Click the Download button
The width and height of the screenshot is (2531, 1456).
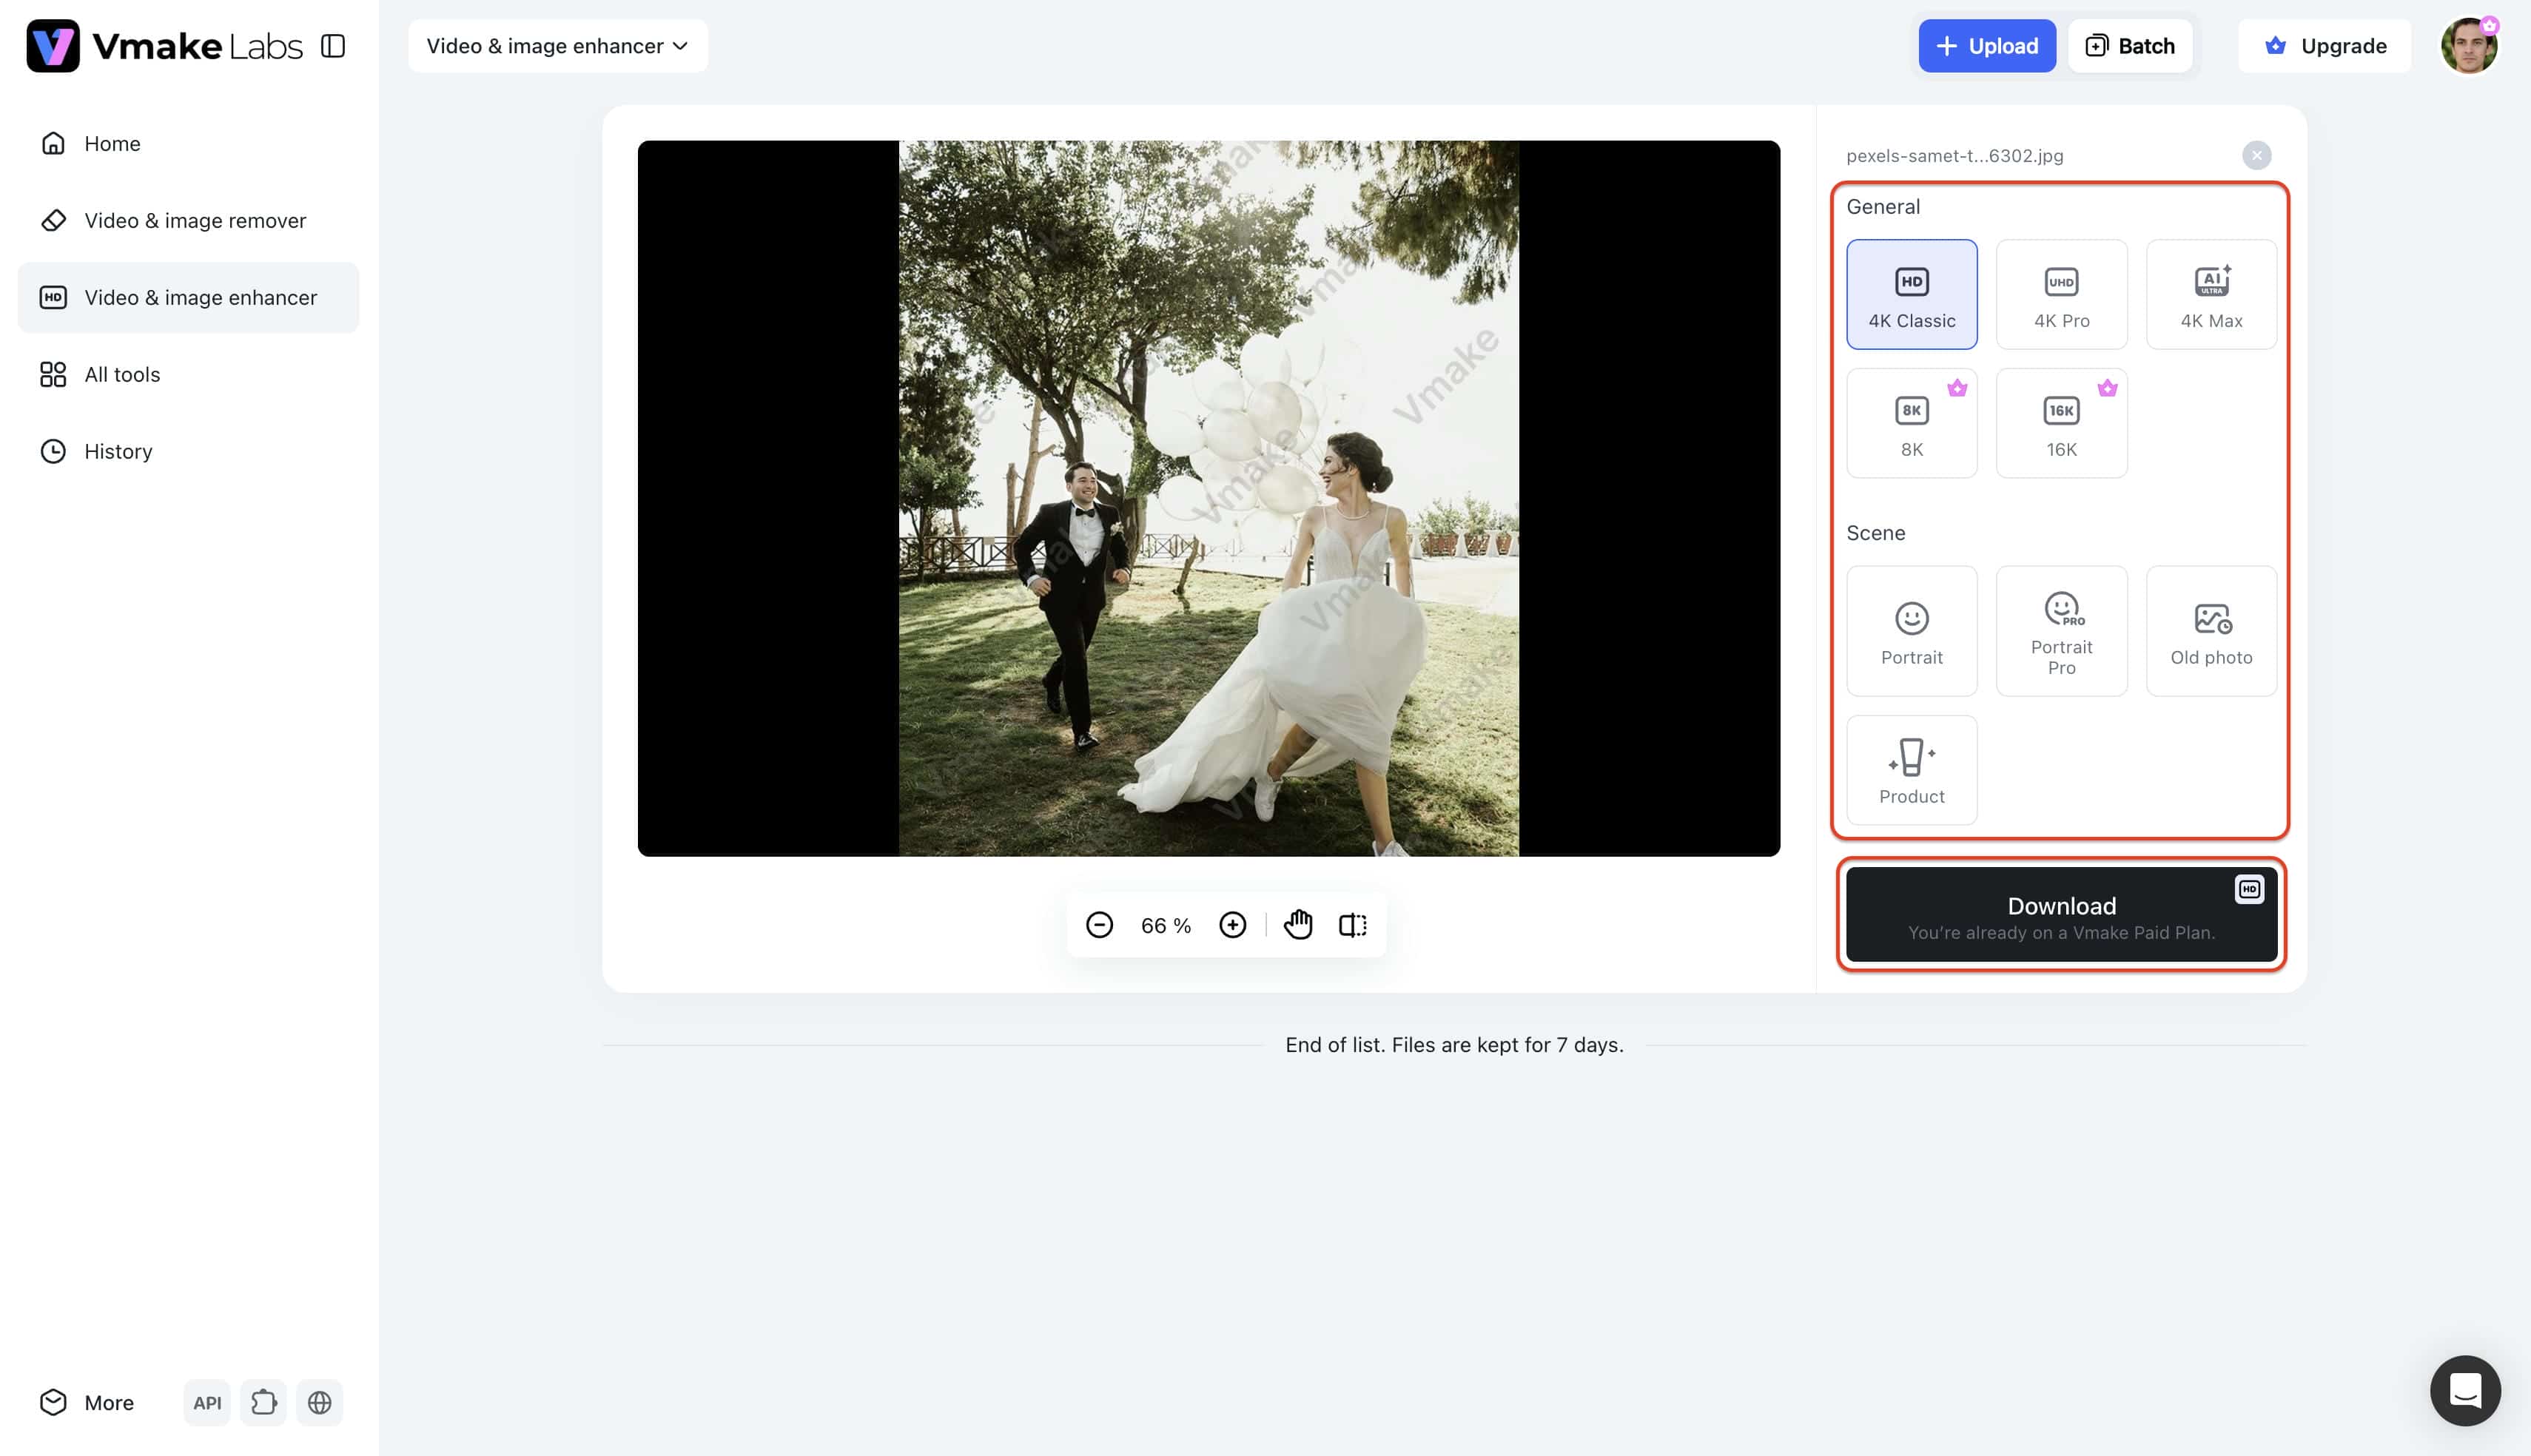(x=2061, y=914)
